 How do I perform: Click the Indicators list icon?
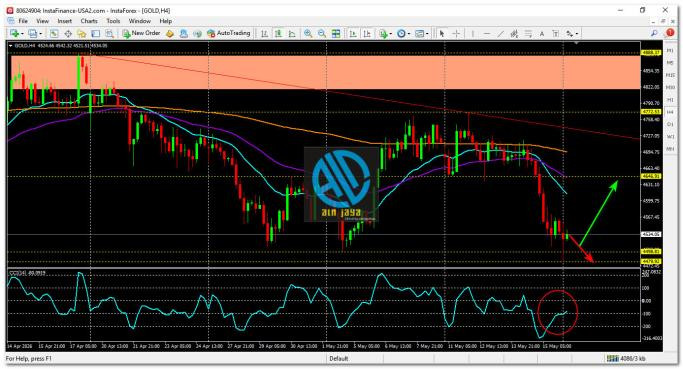click(x=383, y=34)
